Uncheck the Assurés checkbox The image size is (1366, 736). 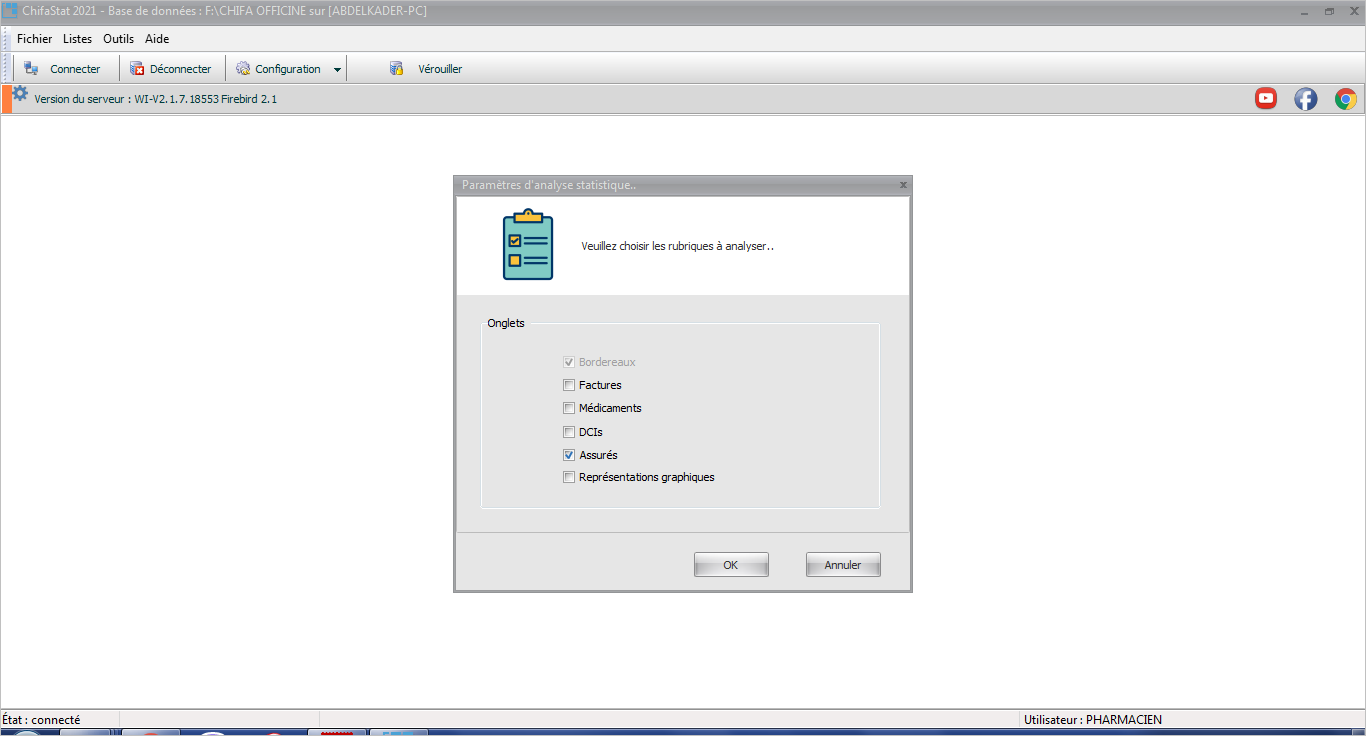point(569,455)
